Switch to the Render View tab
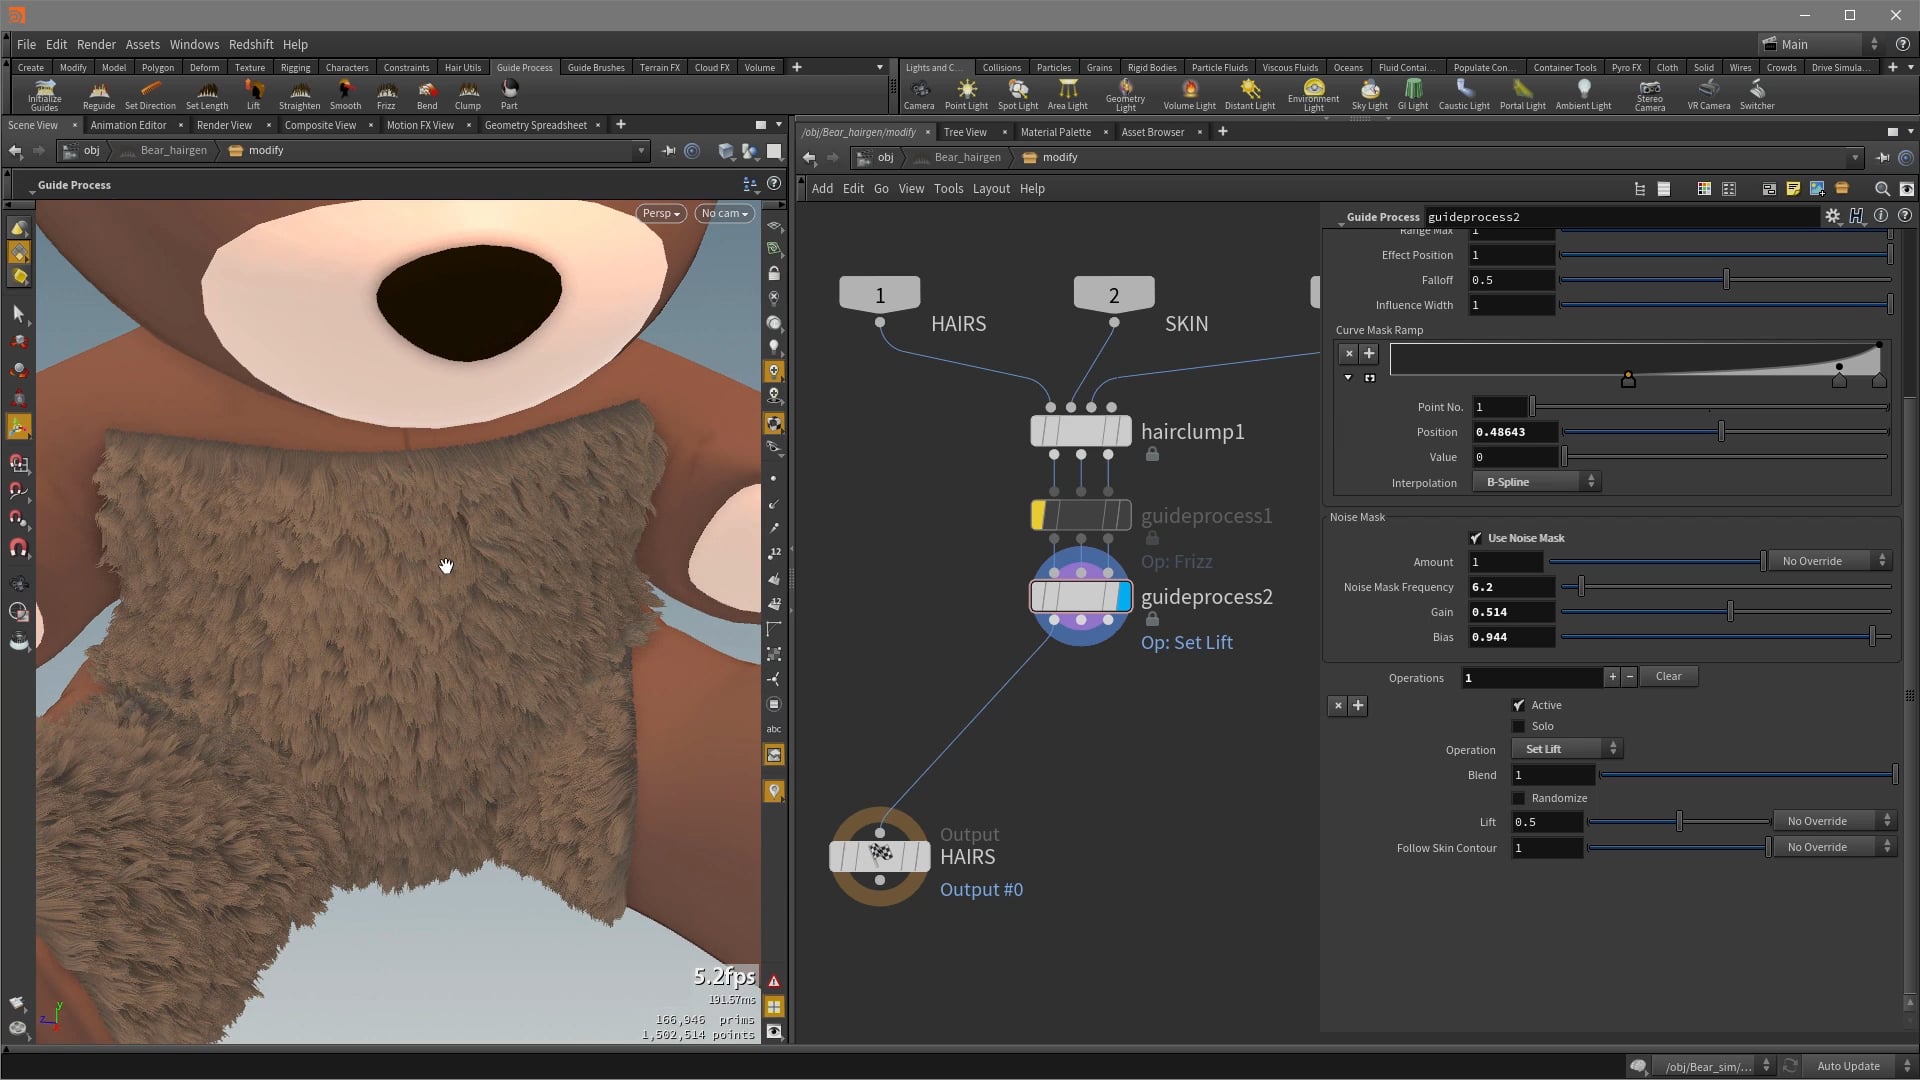The width and height of the screenshot is (1920, 1080). tap(224, 125)
